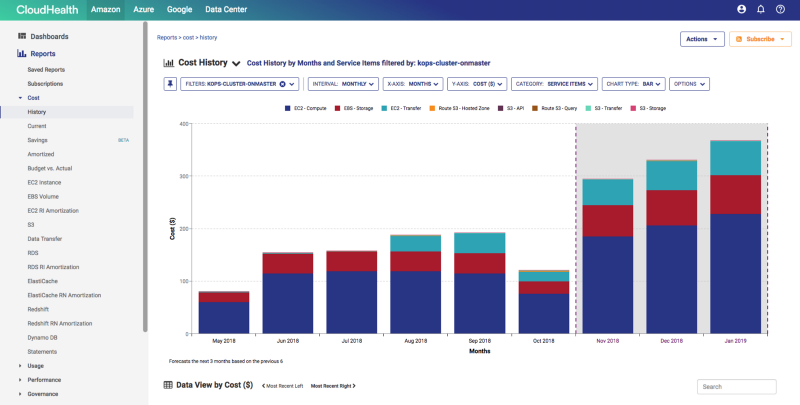Toggle Route 53 - Query legend entry
Screen dimensions: 800x405
click(555, 109)
